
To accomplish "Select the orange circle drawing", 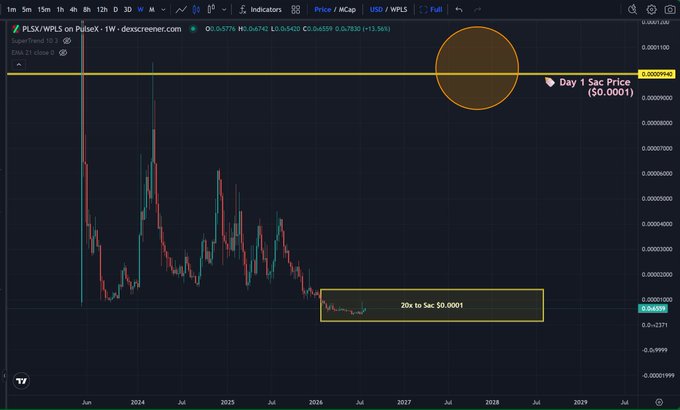I will coord(477,68).
